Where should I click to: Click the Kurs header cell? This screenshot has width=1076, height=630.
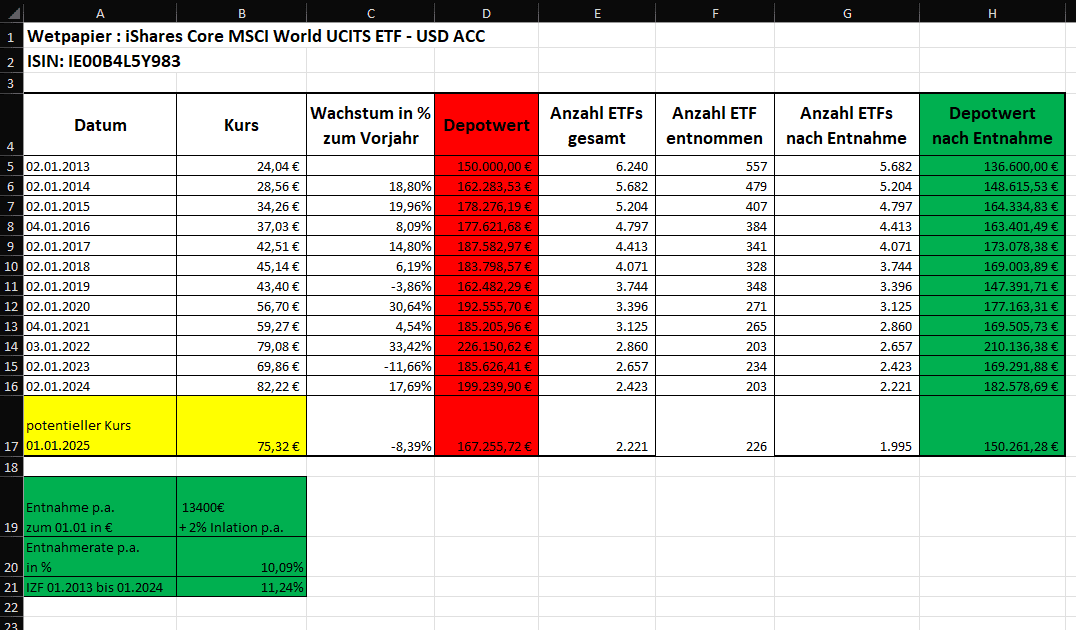pos(242,124)
